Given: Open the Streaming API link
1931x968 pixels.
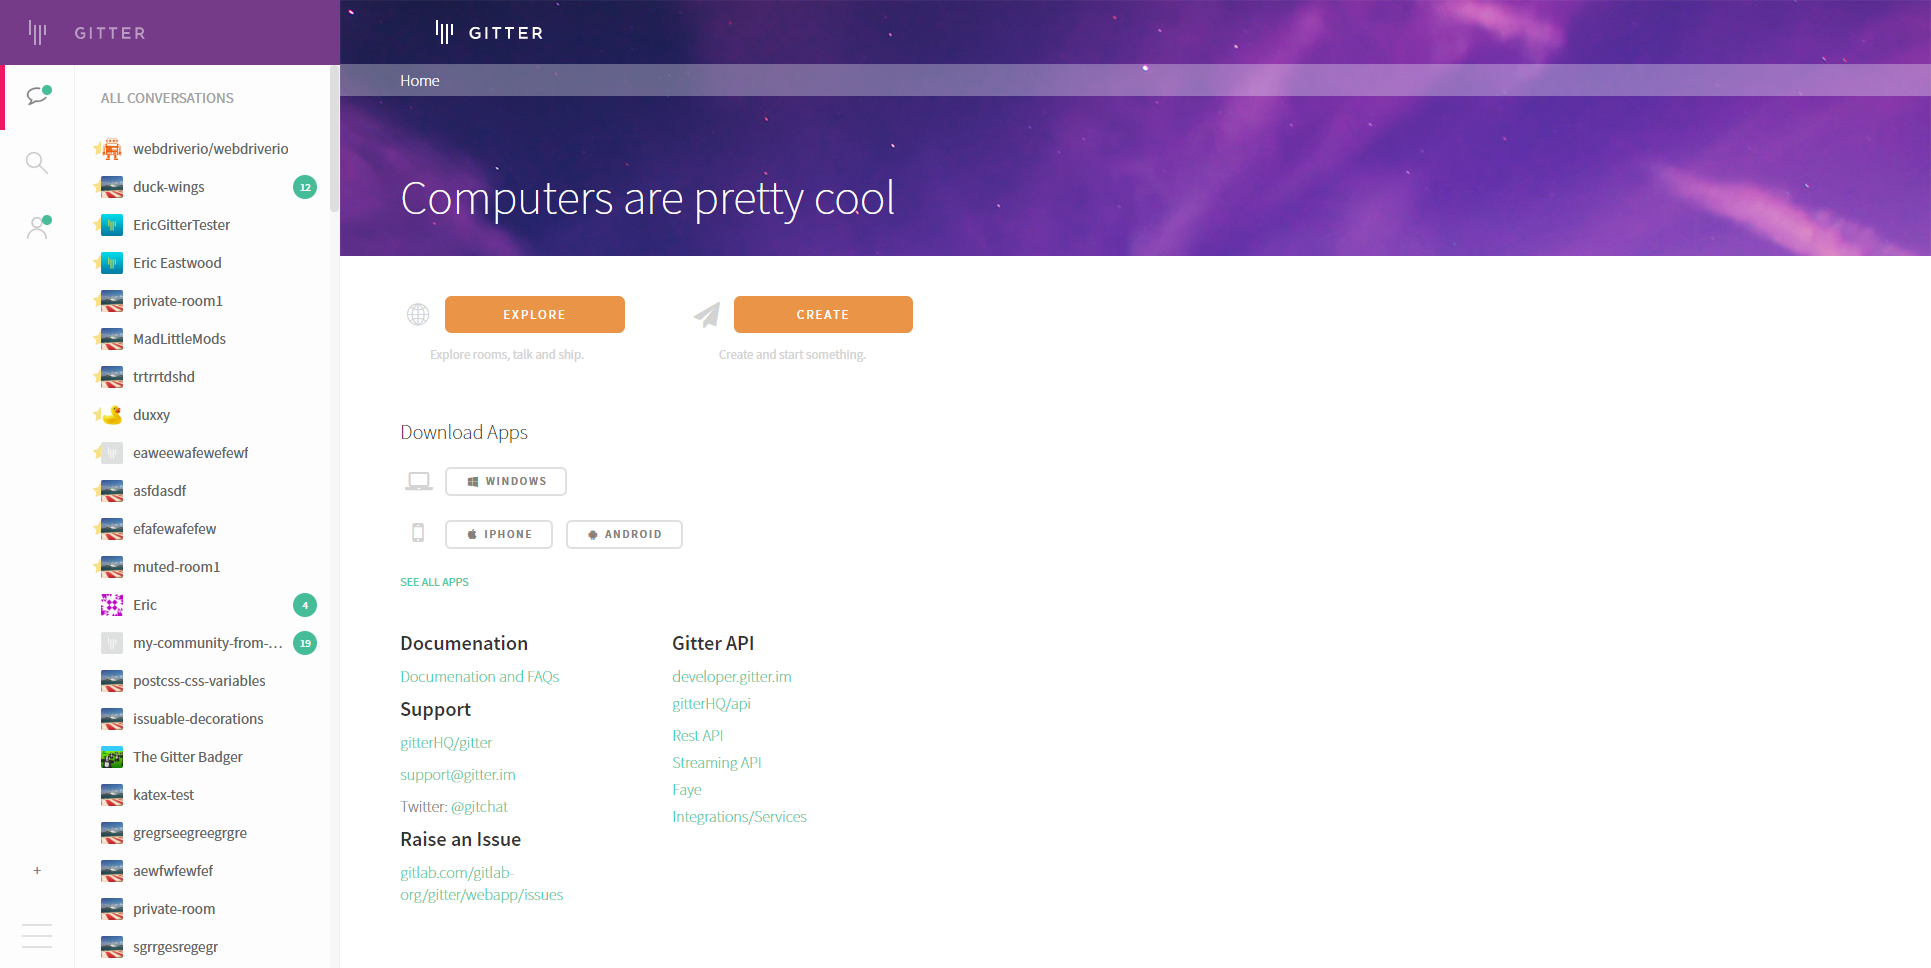Looking at the screenshot, I should click(717, 763).
